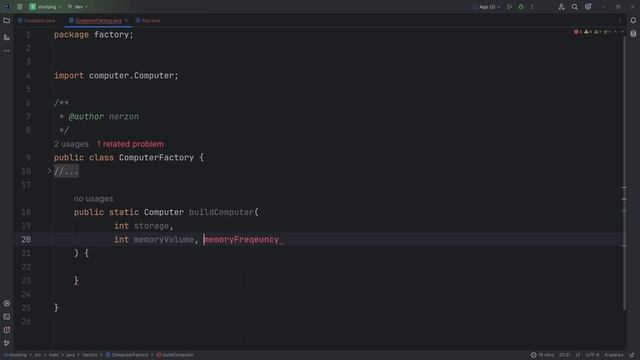The image size is (640, 360).
Task: Go to next highlighted problem arrow
Action: [622, 31]
